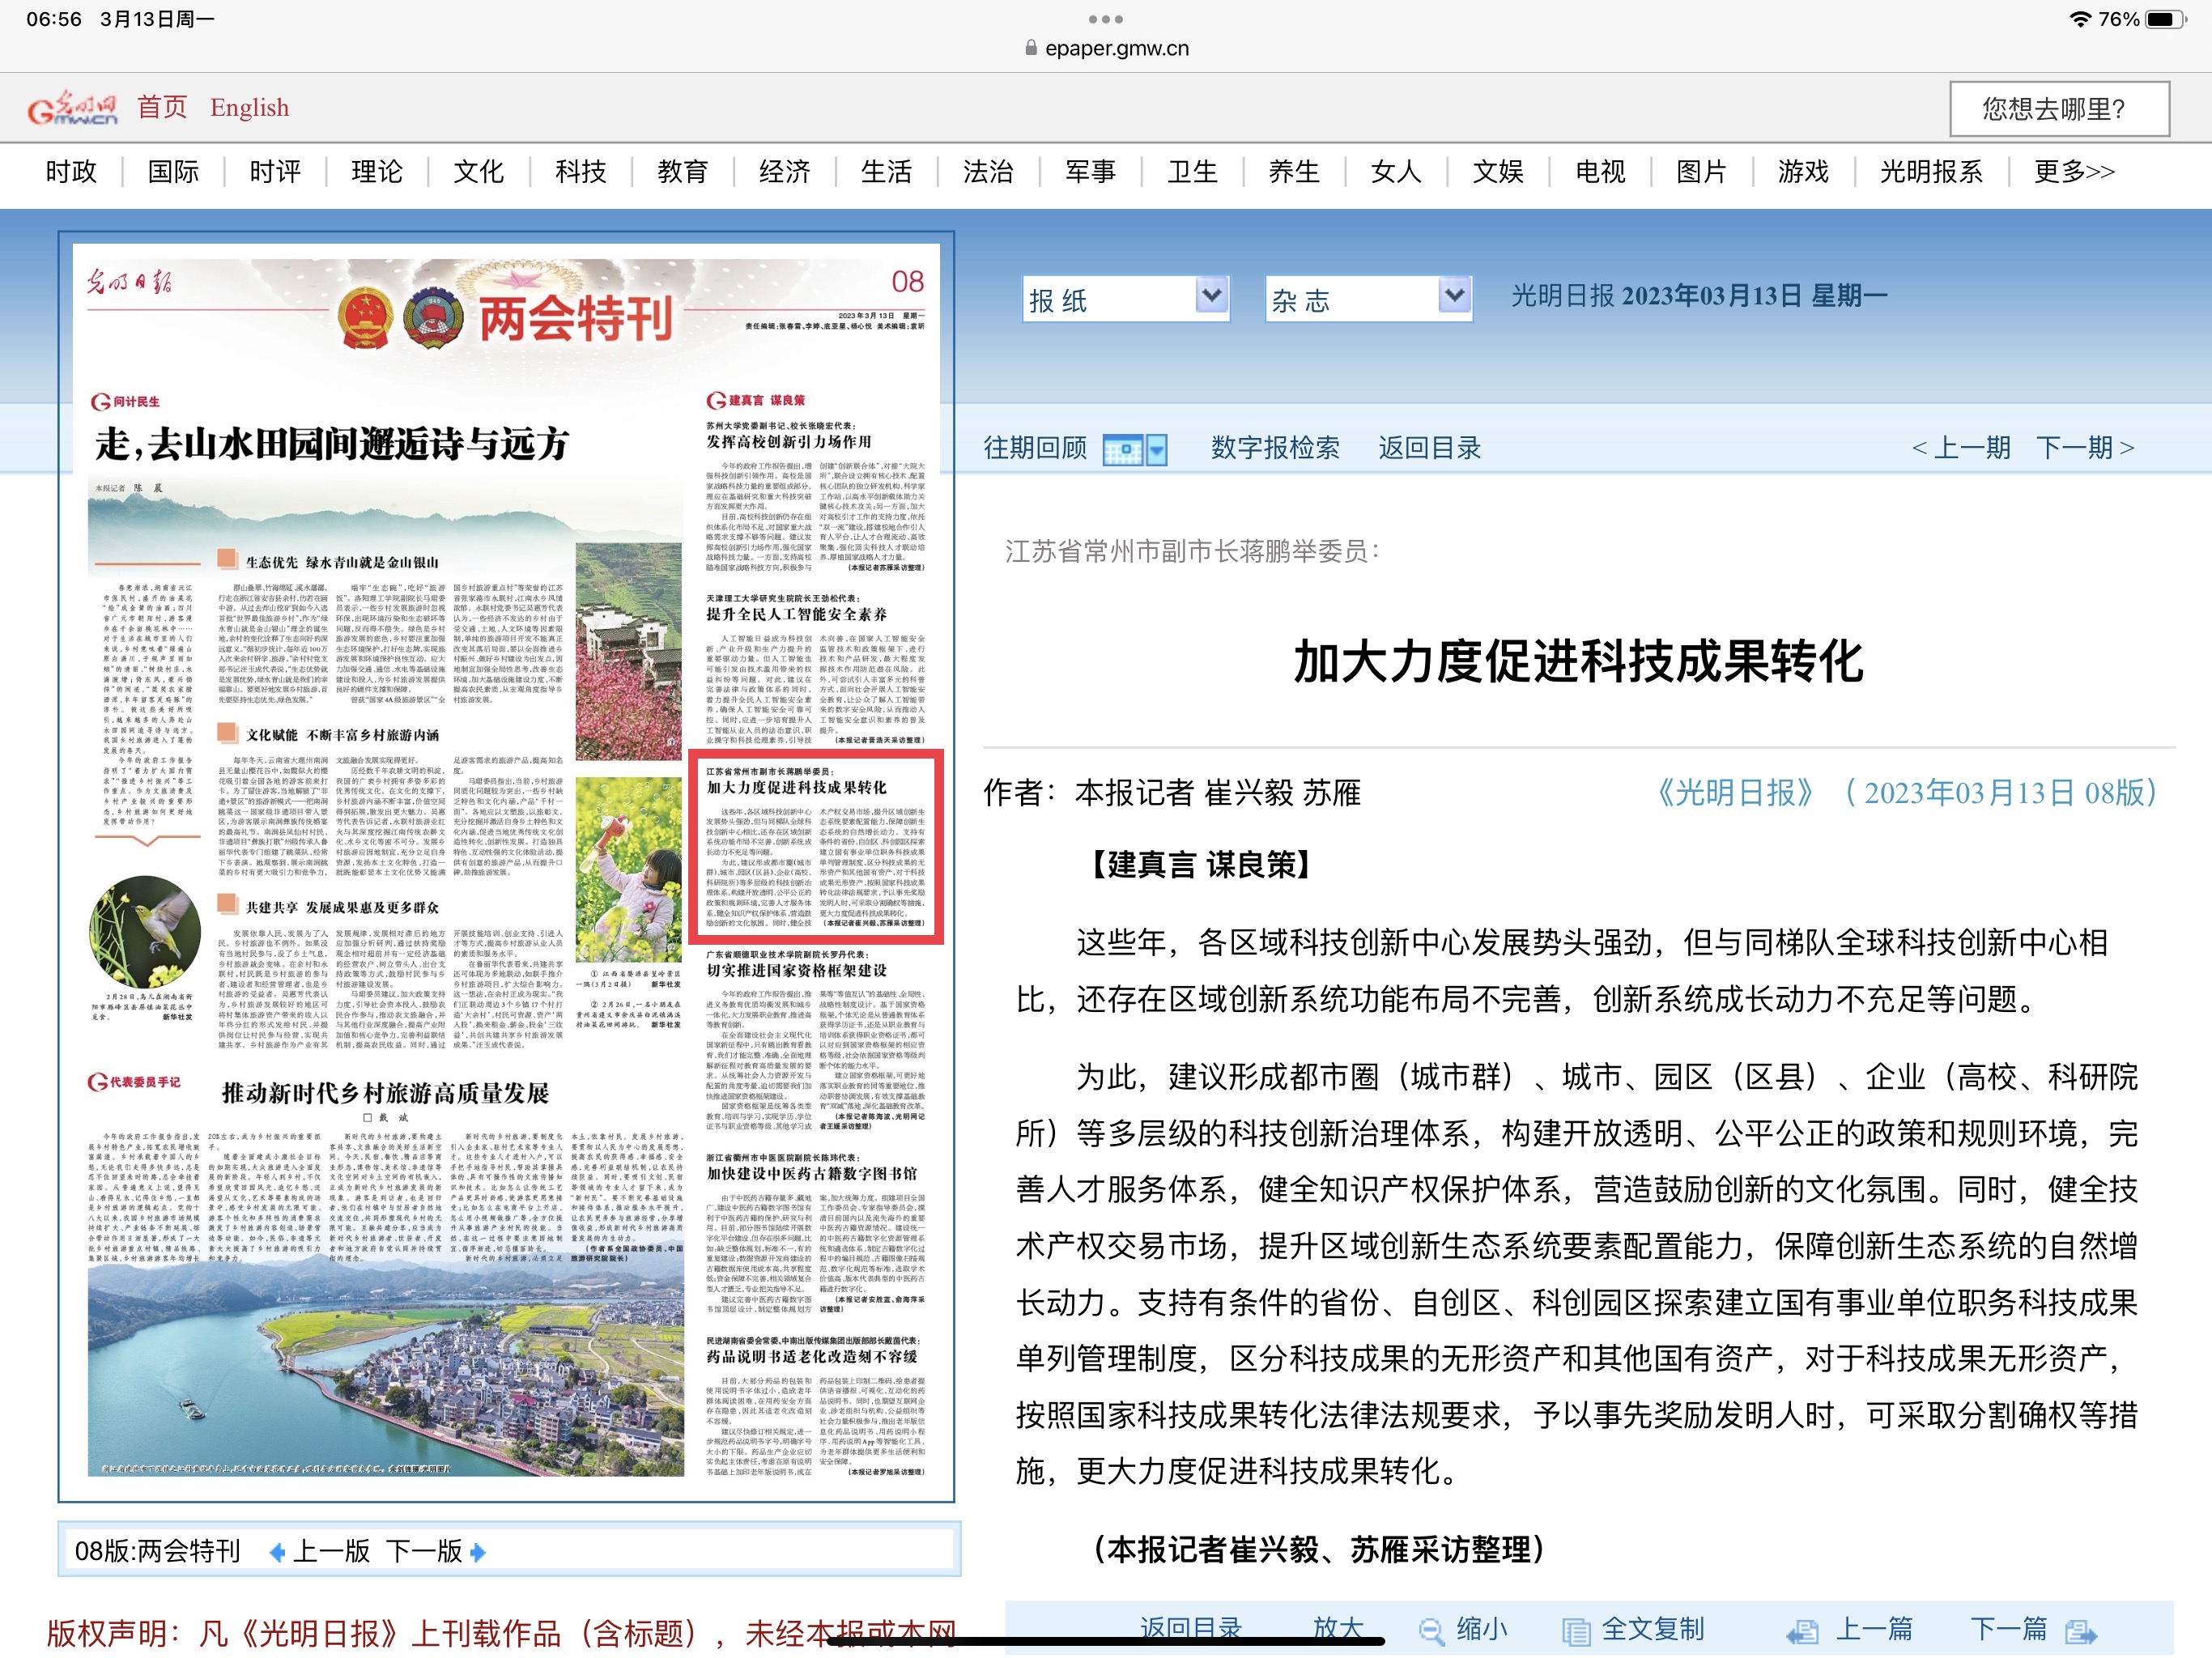The image size is (2212, 1658).
Task: Open the 杂志 dropdown selector
Action: [1368, 298]
